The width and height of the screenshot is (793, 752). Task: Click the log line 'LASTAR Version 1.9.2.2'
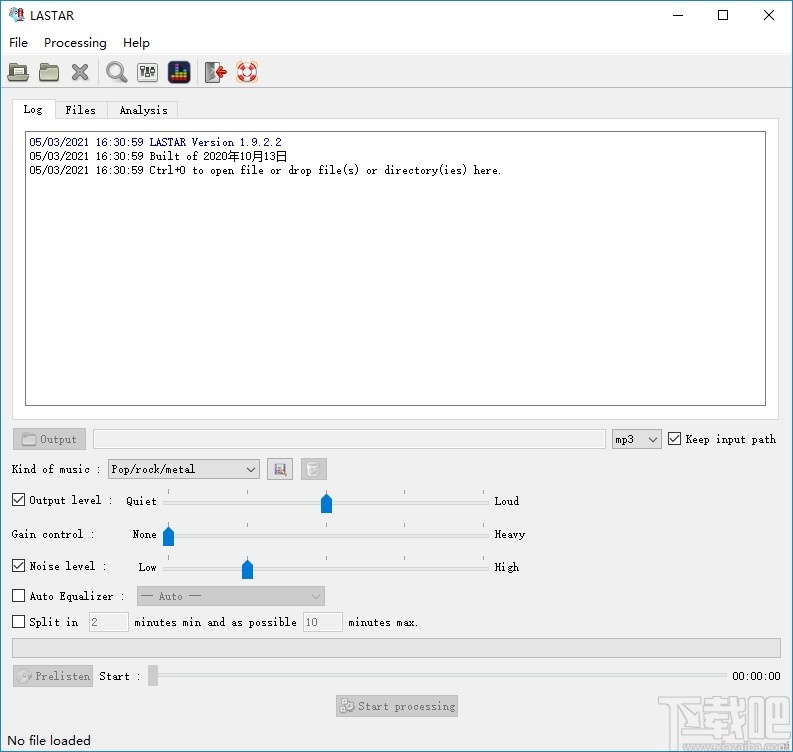coord(155,142)
